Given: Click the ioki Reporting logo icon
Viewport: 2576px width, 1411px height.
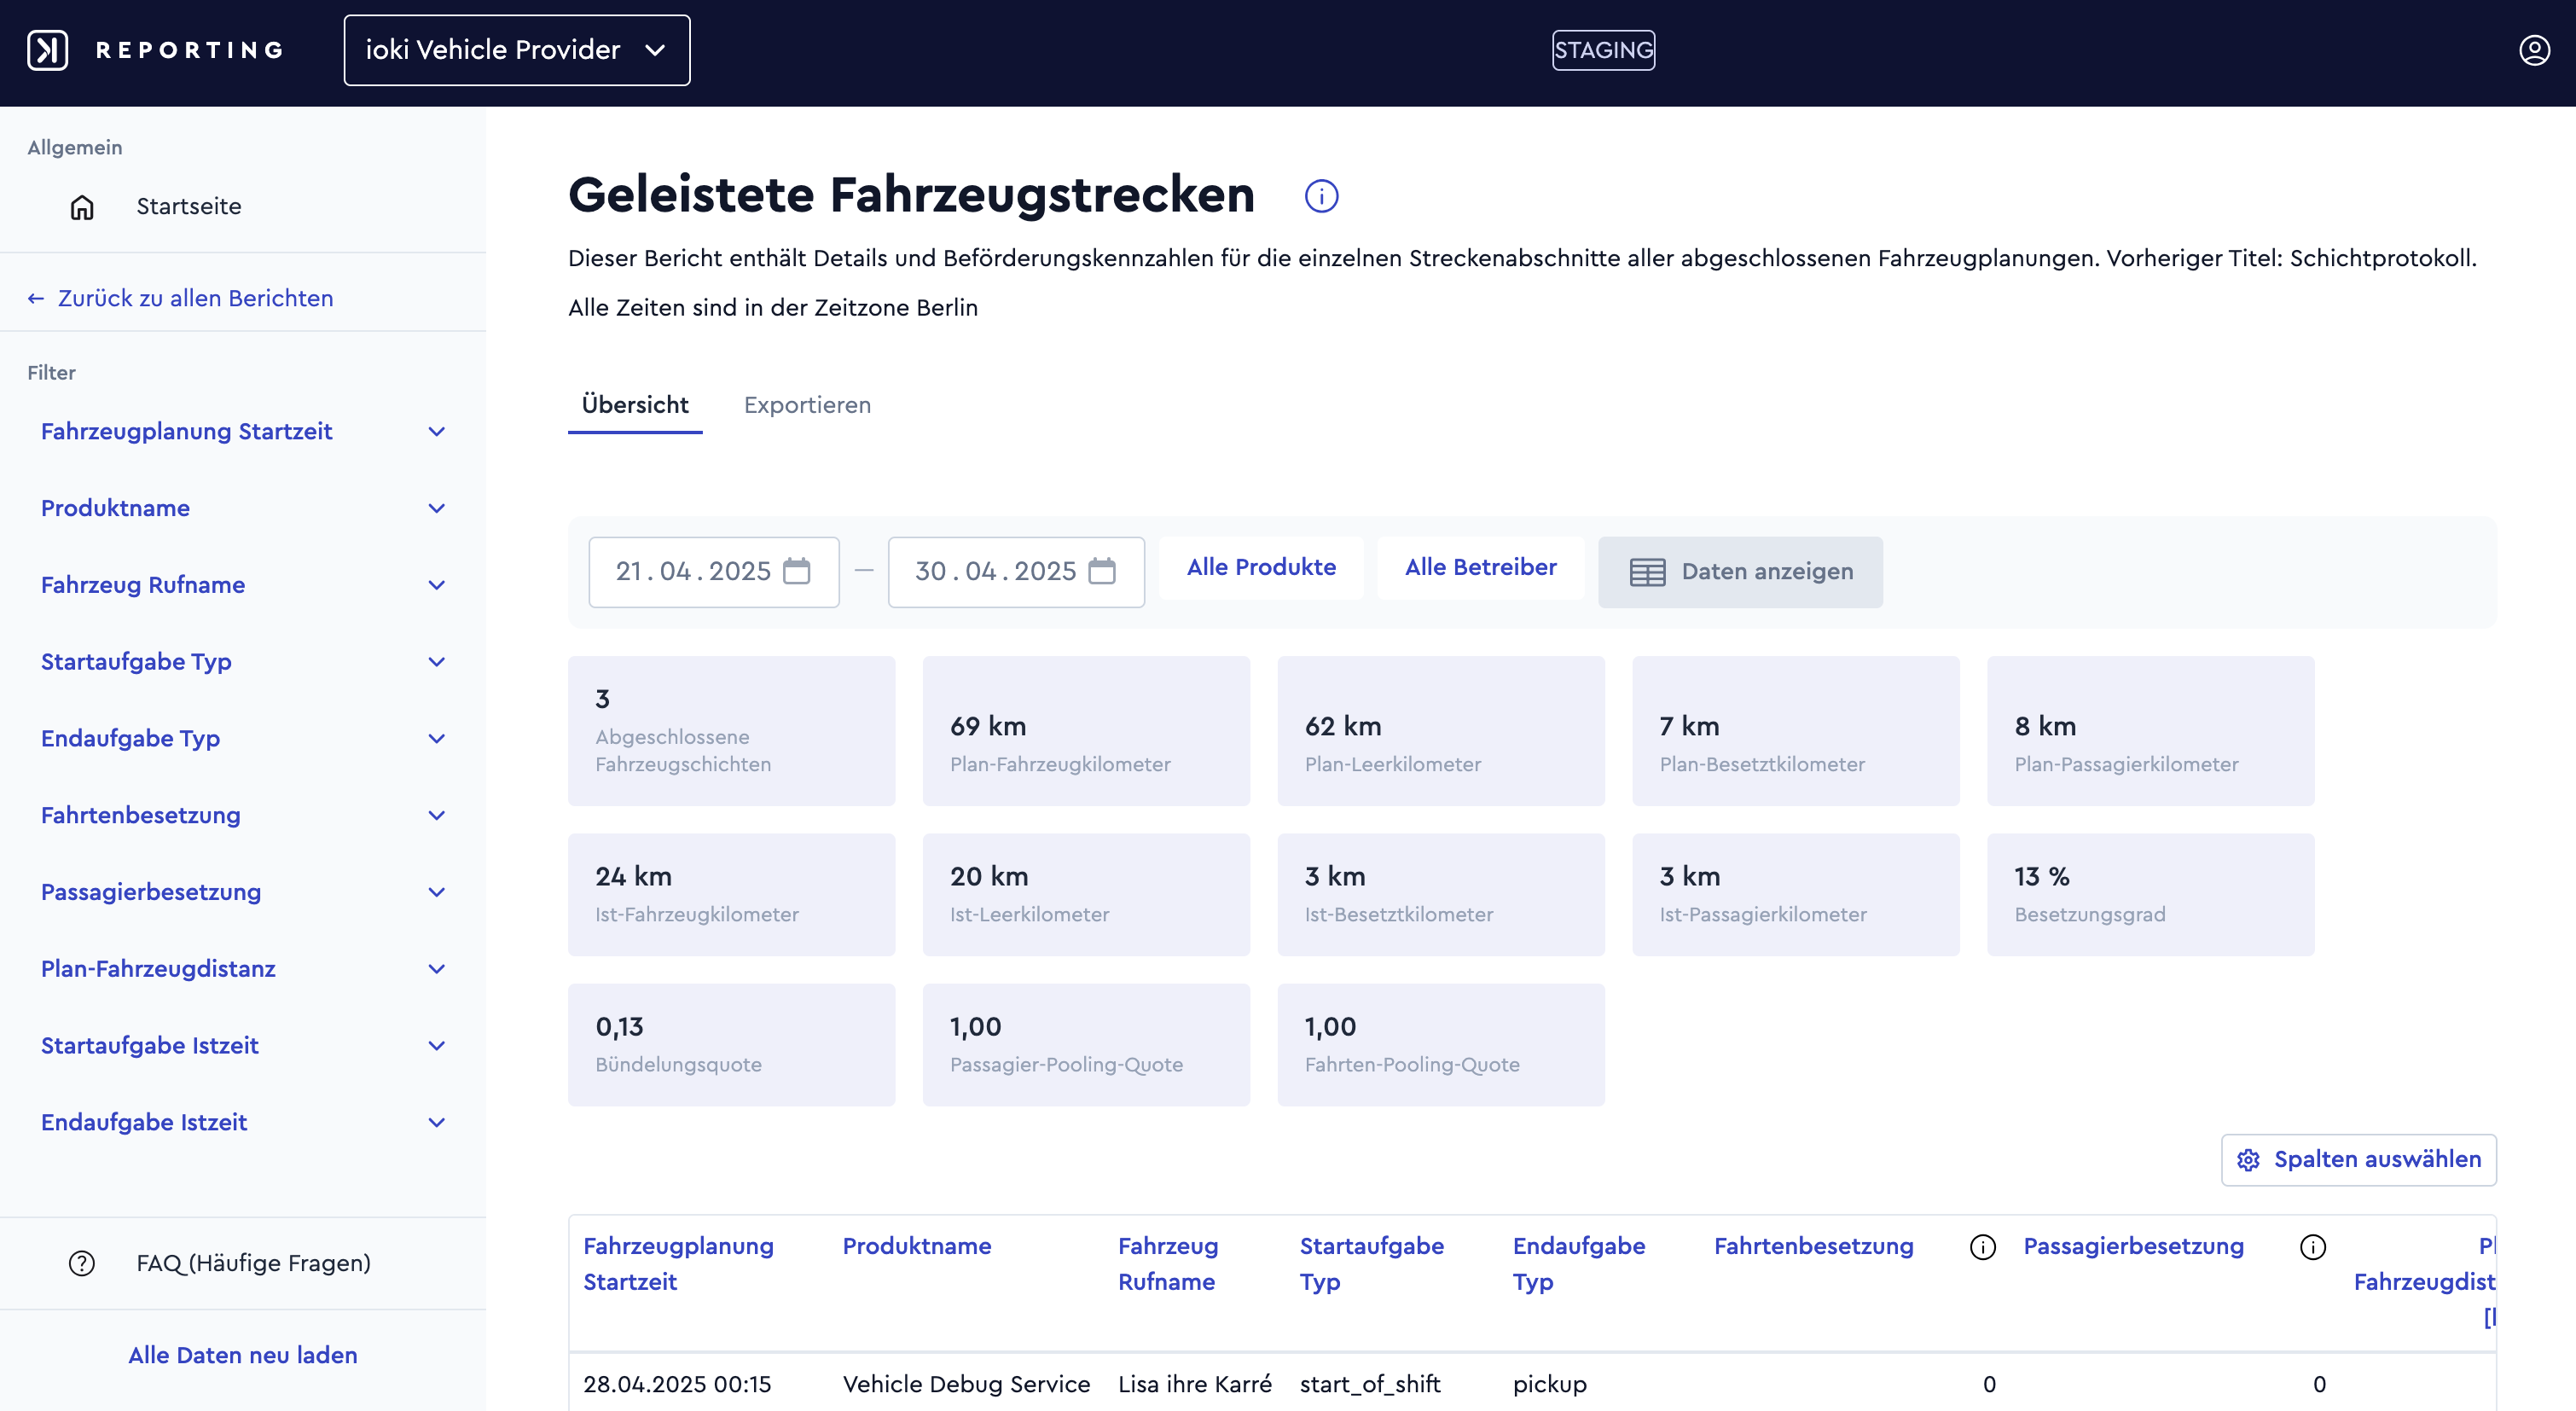Looking at the screenshot, I should tap(47, 50).
